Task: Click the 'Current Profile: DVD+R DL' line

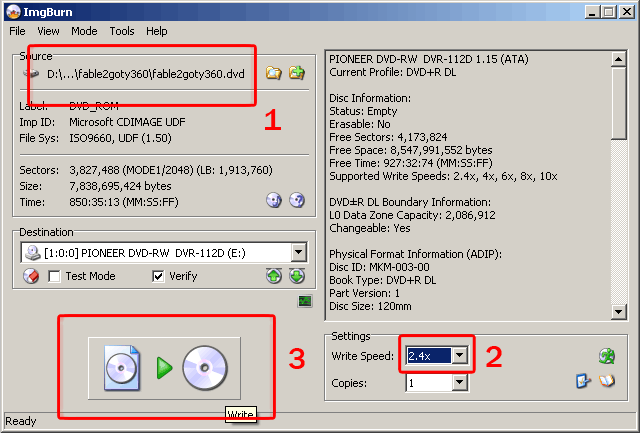Action: pos(393,72)
